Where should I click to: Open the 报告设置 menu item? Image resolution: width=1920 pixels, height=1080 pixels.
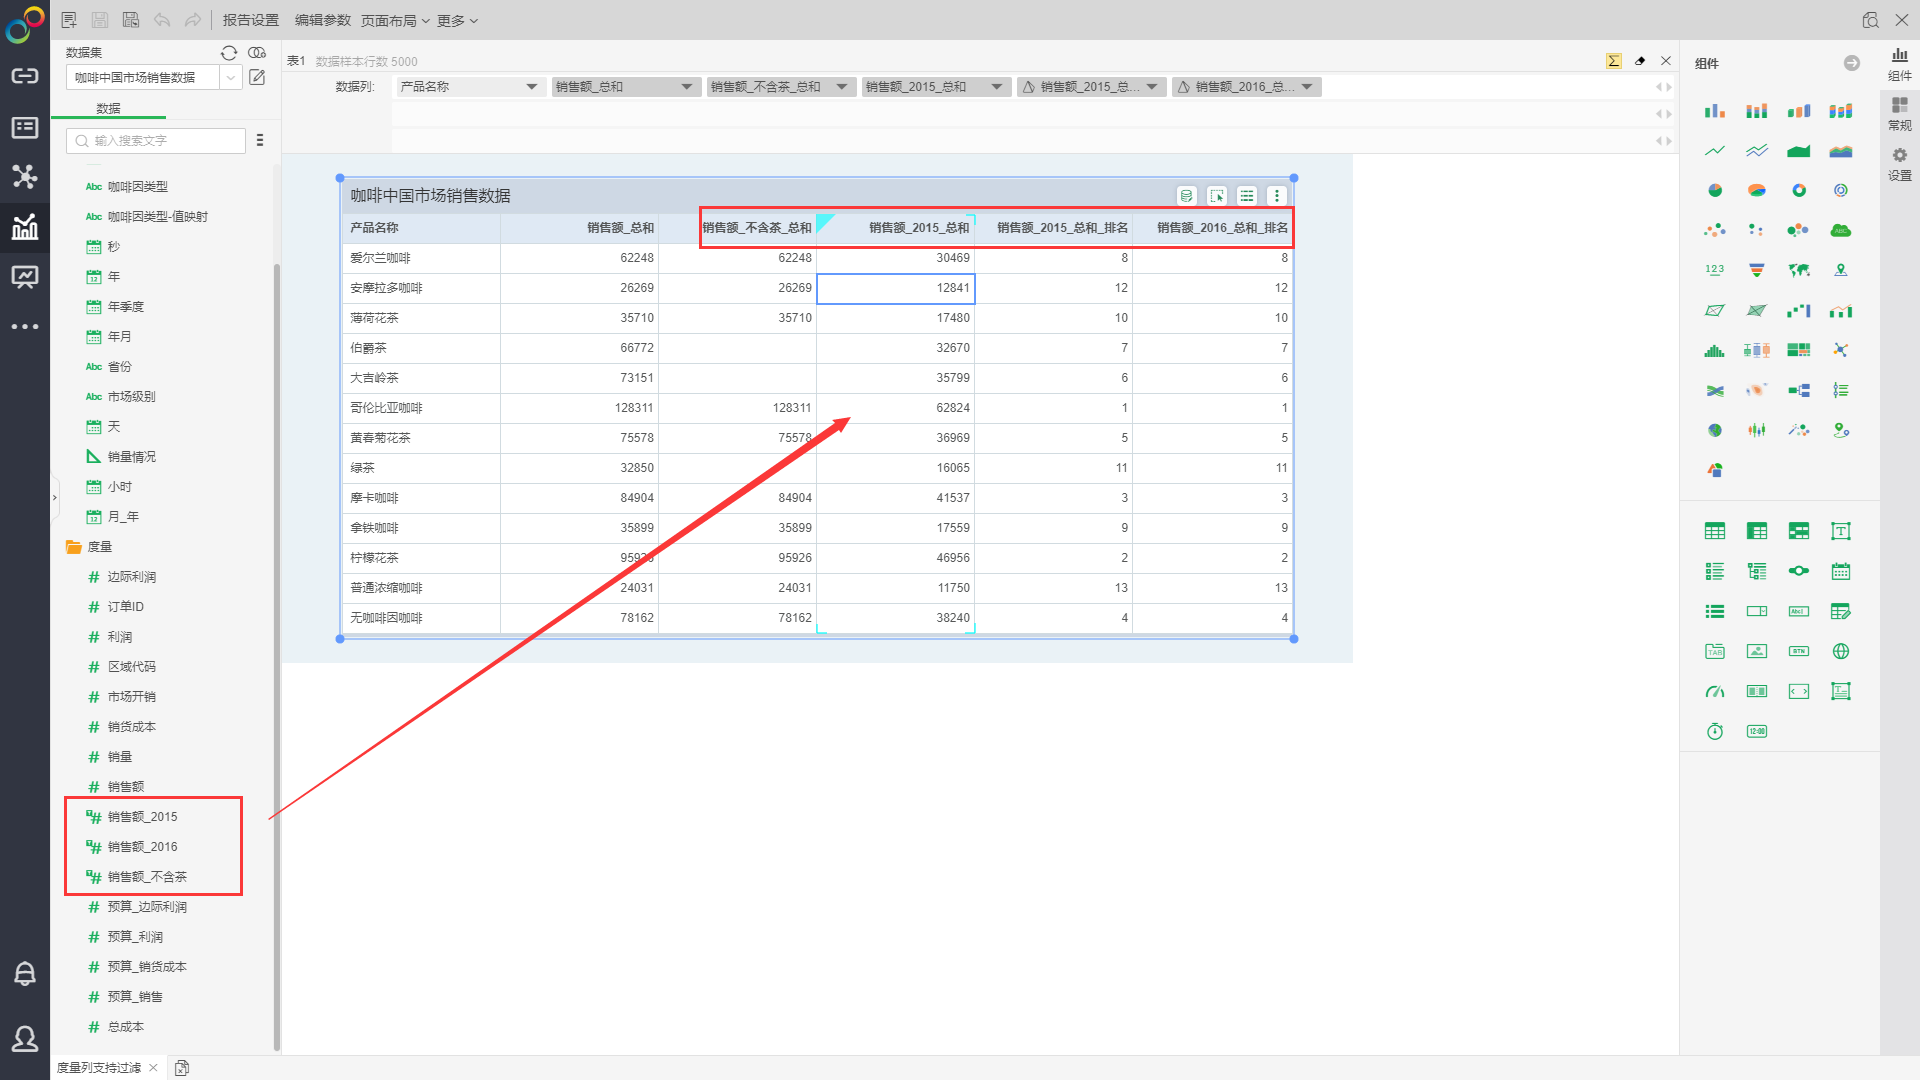pyautogui.click(x=250, y=20)
